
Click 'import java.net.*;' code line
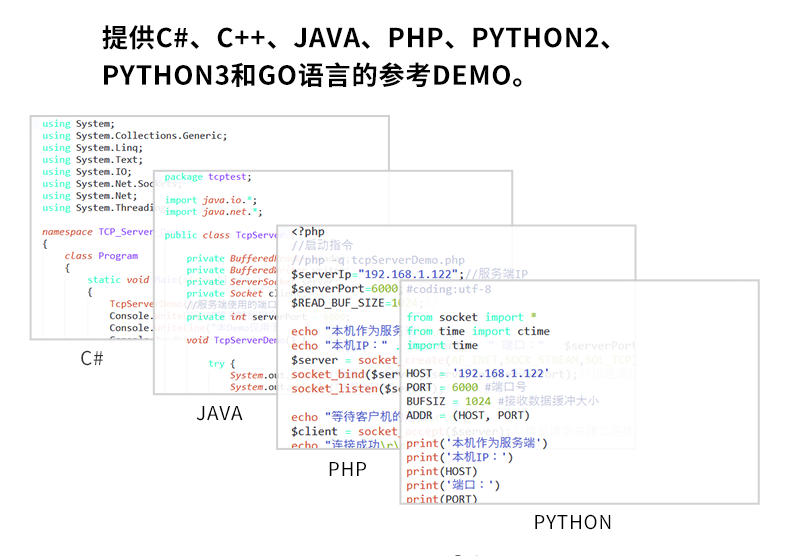pos(213,212)
